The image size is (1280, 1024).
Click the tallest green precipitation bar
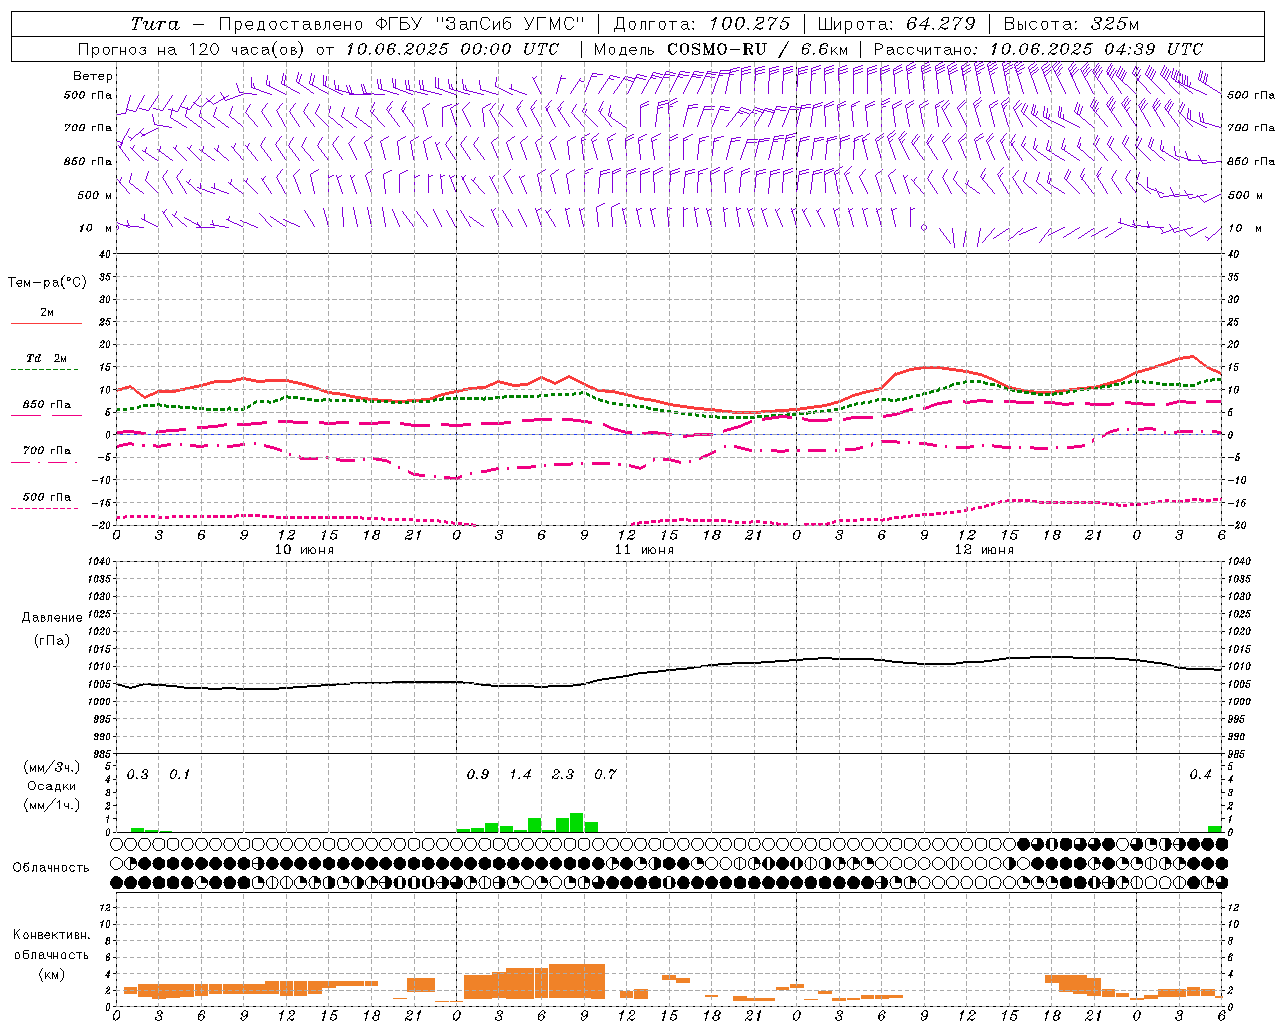(577, 823)
